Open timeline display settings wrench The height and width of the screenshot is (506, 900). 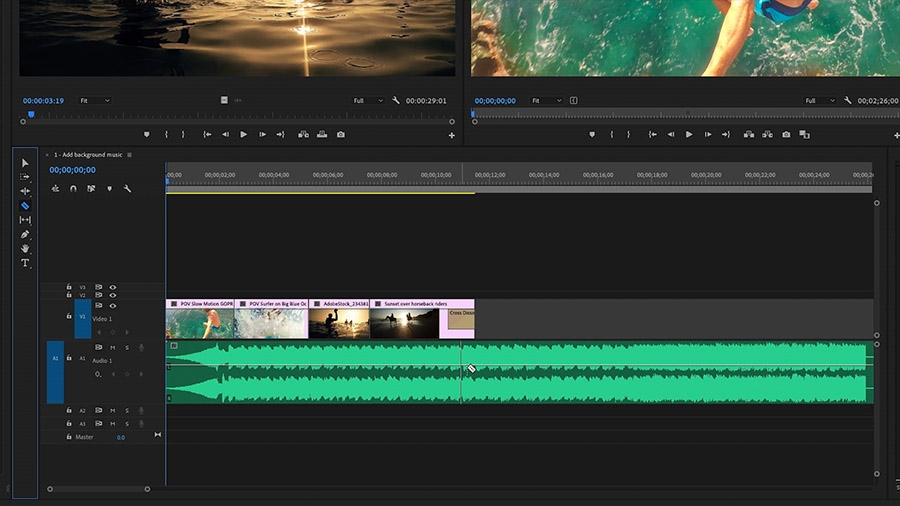127,189
